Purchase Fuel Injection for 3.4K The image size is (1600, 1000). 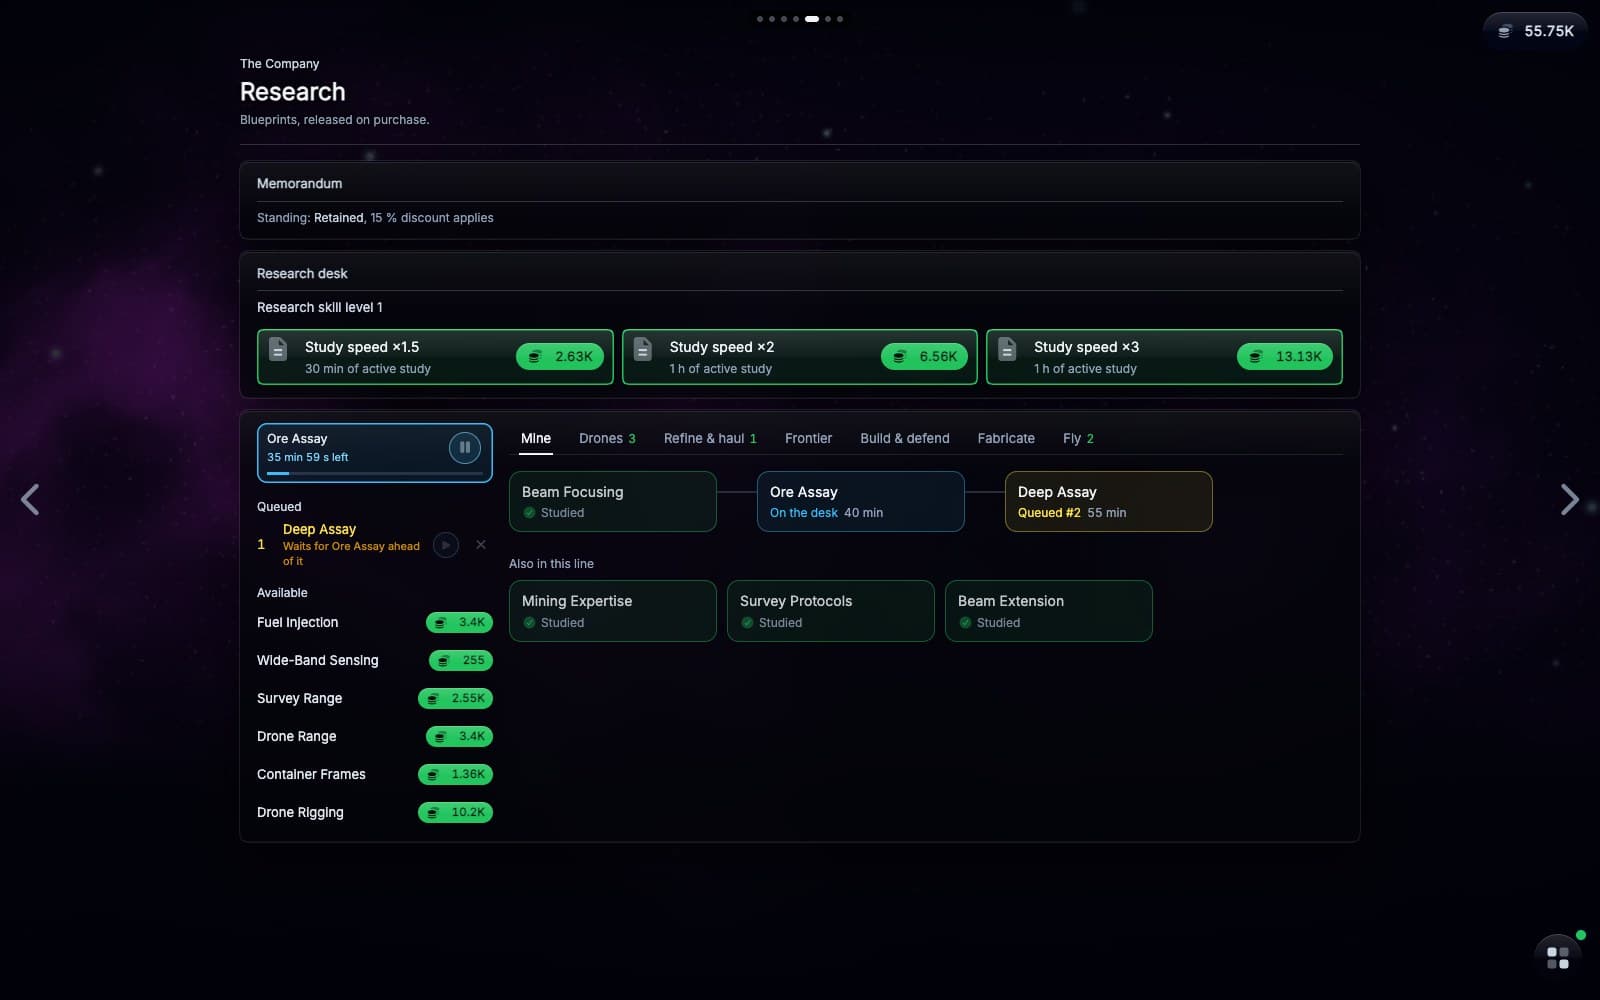click(459, 622)
